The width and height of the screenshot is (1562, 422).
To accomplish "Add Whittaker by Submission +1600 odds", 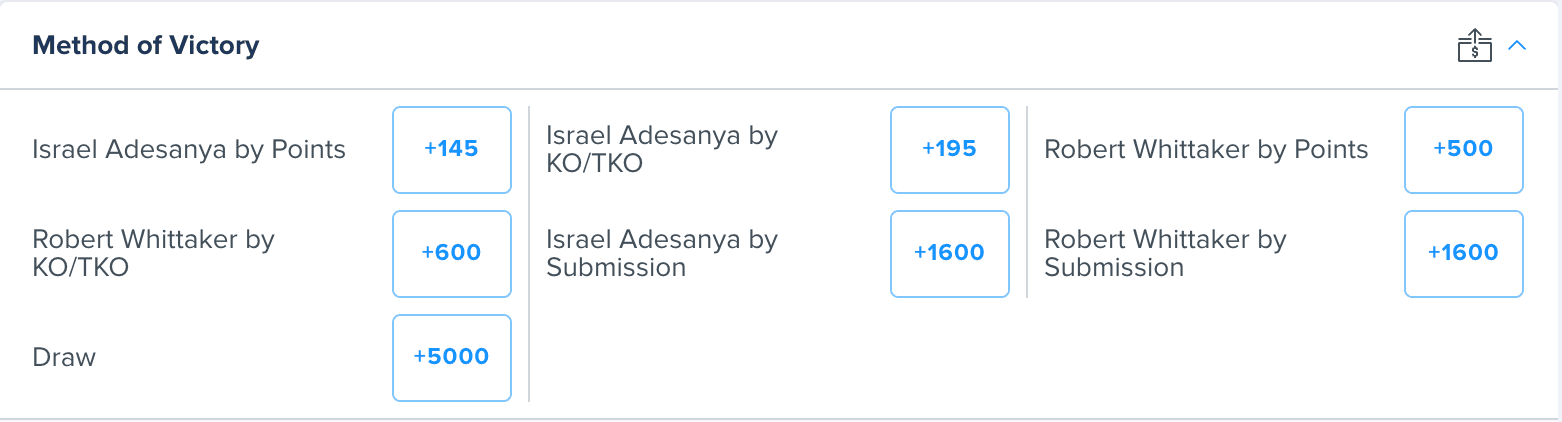I will [1464, 254].
